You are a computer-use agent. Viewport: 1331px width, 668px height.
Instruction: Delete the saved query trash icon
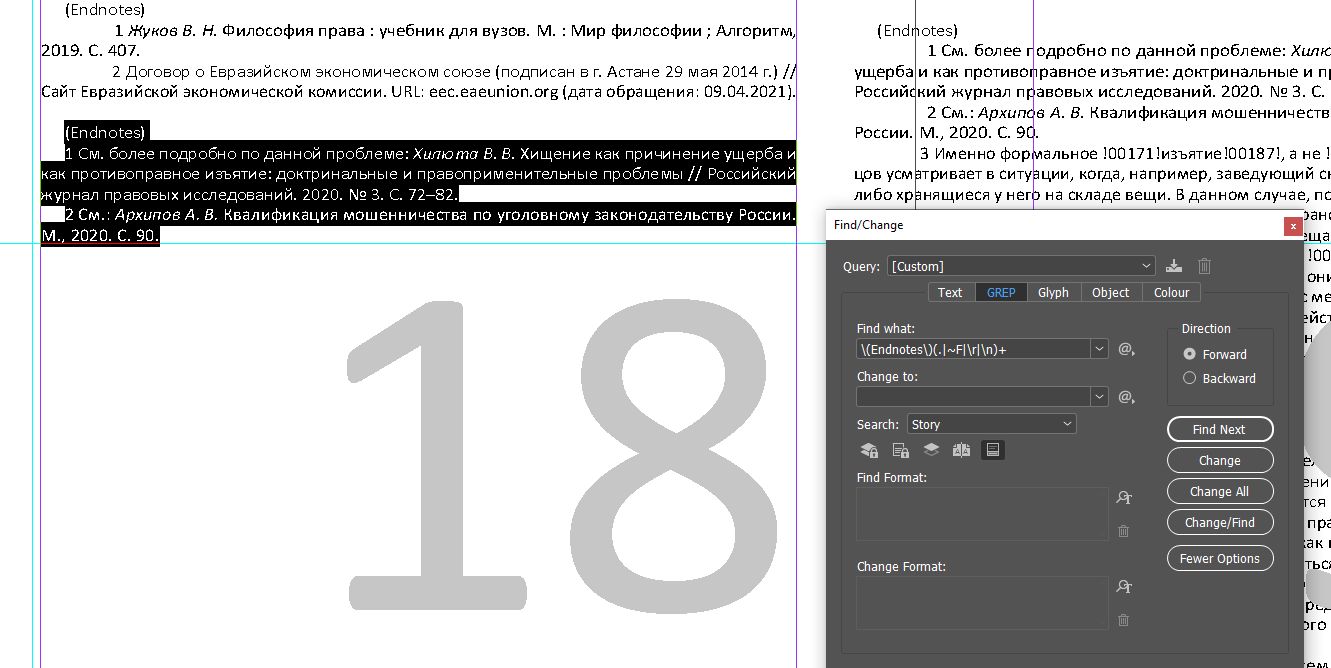click(1205, 266)
